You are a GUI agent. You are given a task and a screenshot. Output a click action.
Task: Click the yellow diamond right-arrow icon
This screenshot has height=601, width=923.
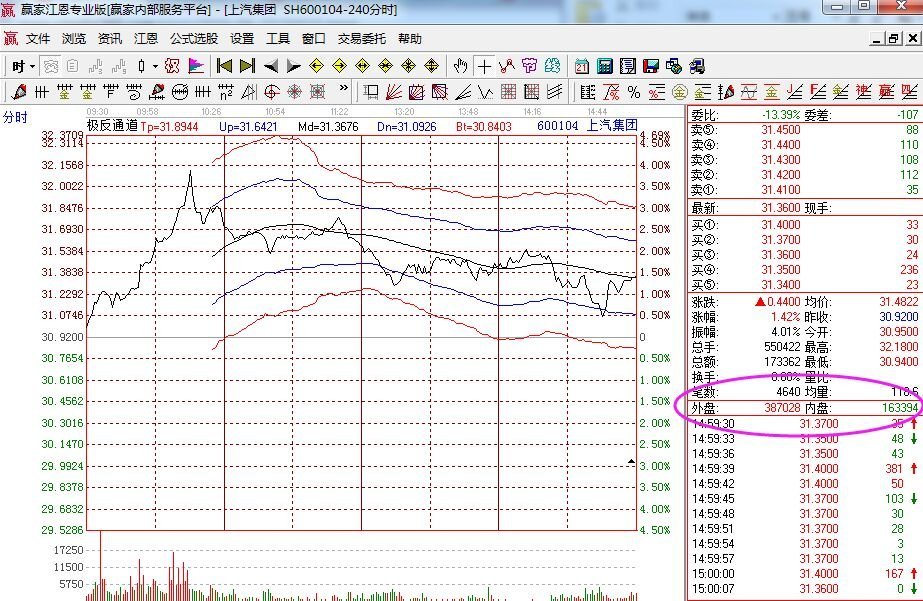pos(340,66)
